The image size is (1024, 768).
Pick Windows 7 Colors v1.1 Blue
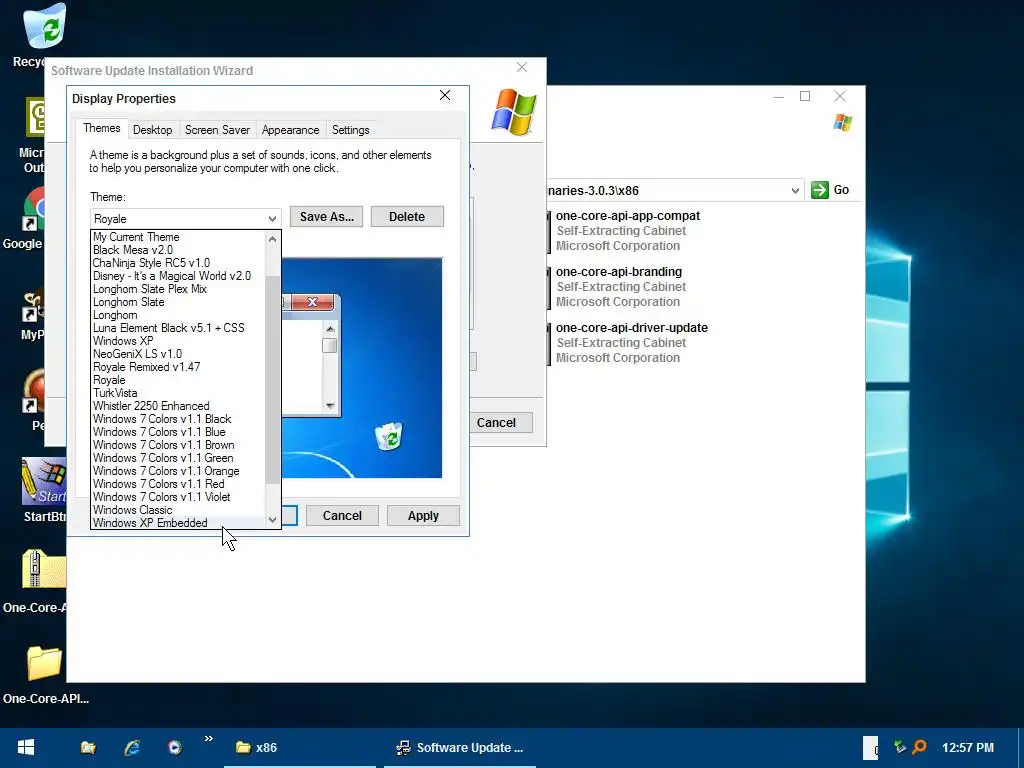tap(178, 432)
